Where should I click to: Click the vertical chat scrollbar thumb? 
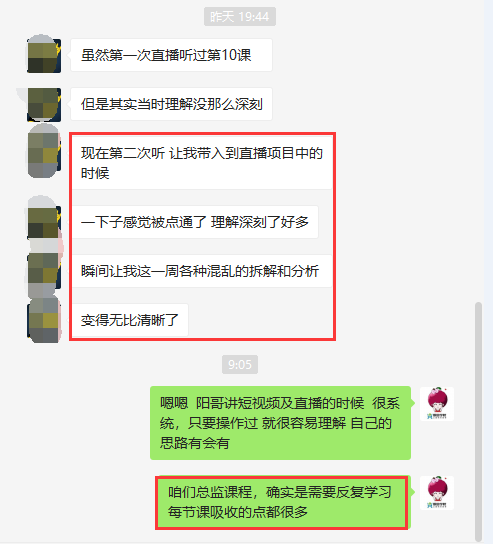click(x=478, y=421)
